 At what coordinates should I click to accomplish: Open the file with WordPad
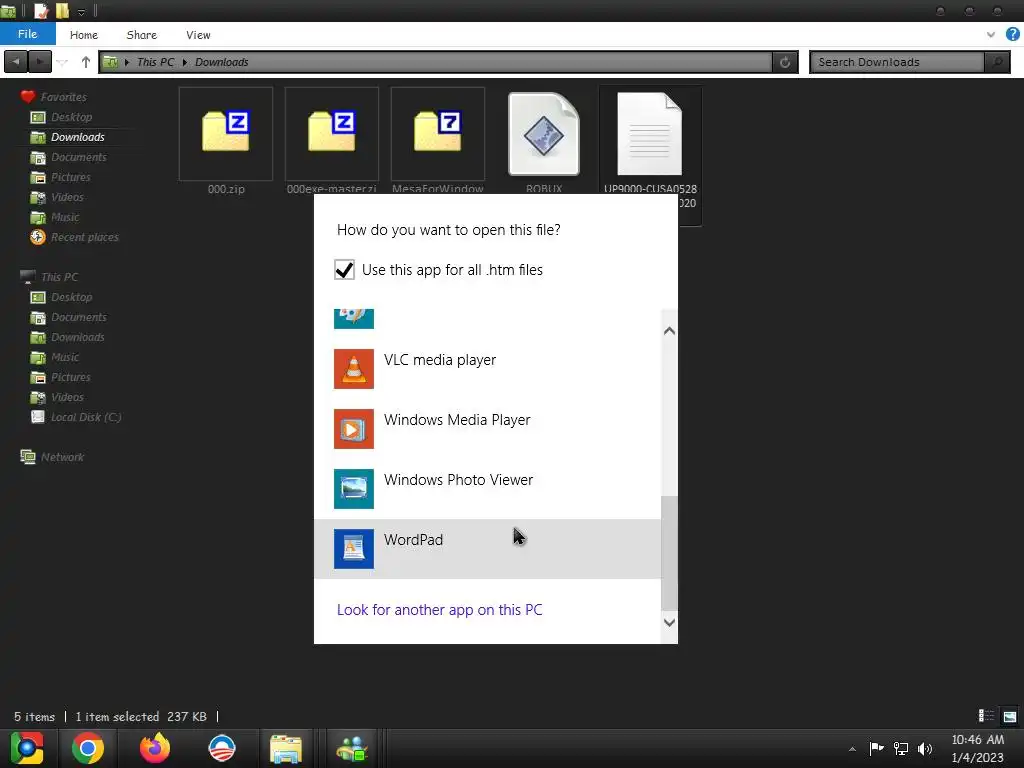click(487, 549)
